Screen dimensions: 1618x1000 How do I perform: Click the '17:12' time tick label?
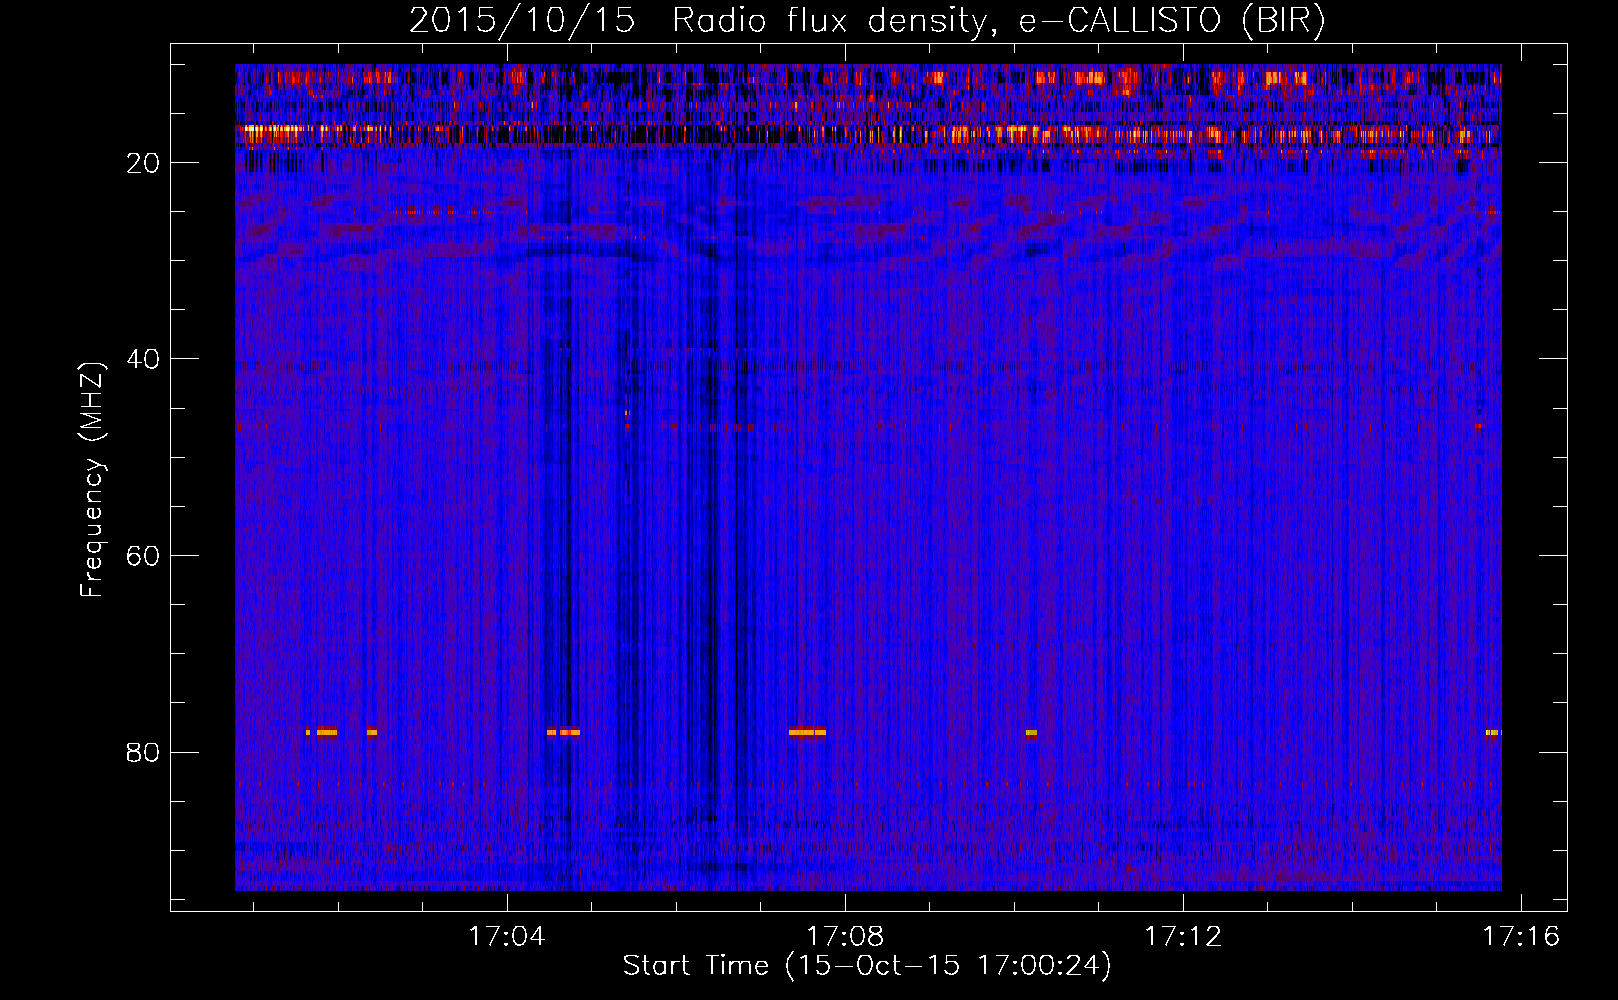pyautogui.click(x=1183, y=937)
